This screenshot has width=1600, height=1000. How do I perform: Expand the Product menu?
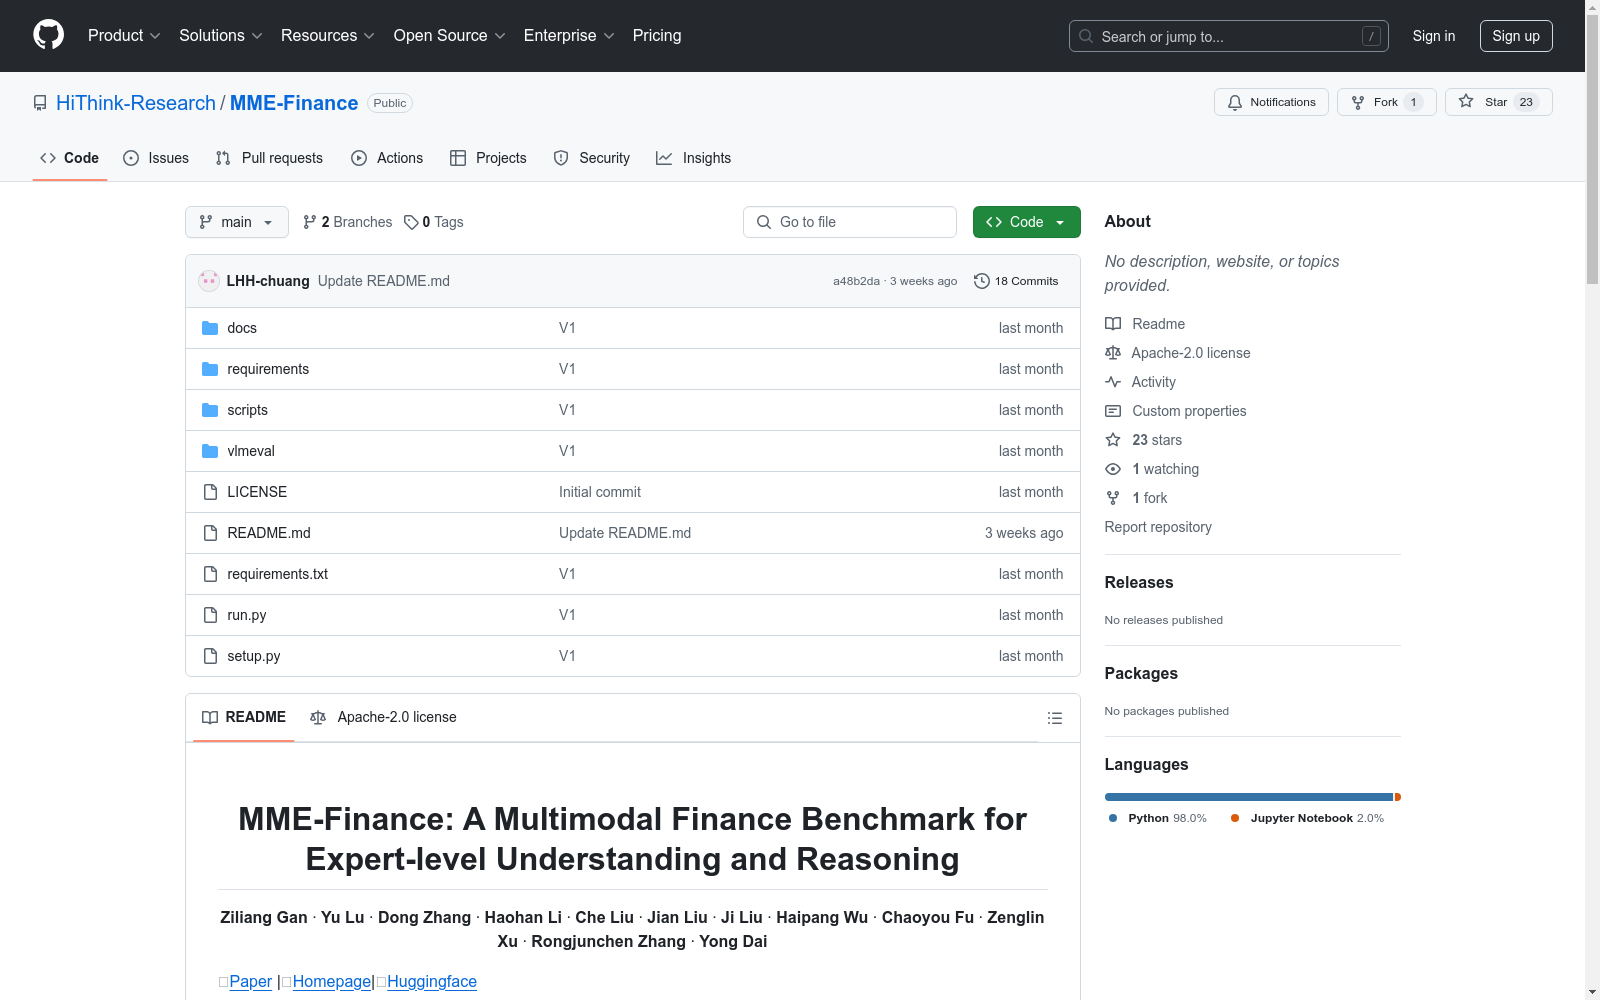coord(124,35)
